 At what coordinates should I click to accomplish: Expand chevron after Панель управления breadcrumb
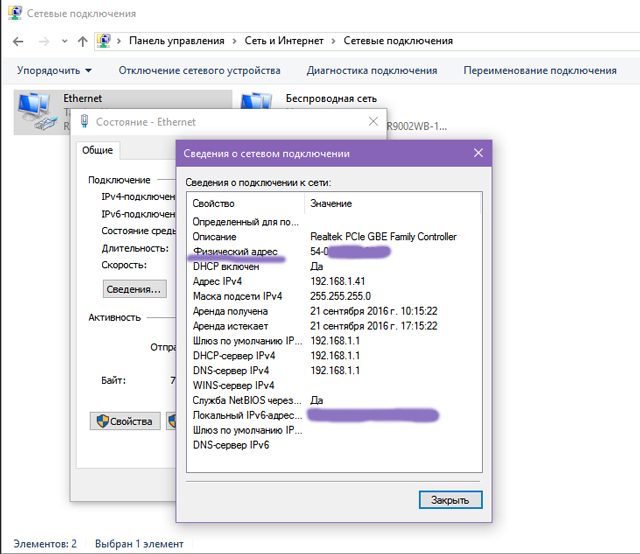(234, 41)
